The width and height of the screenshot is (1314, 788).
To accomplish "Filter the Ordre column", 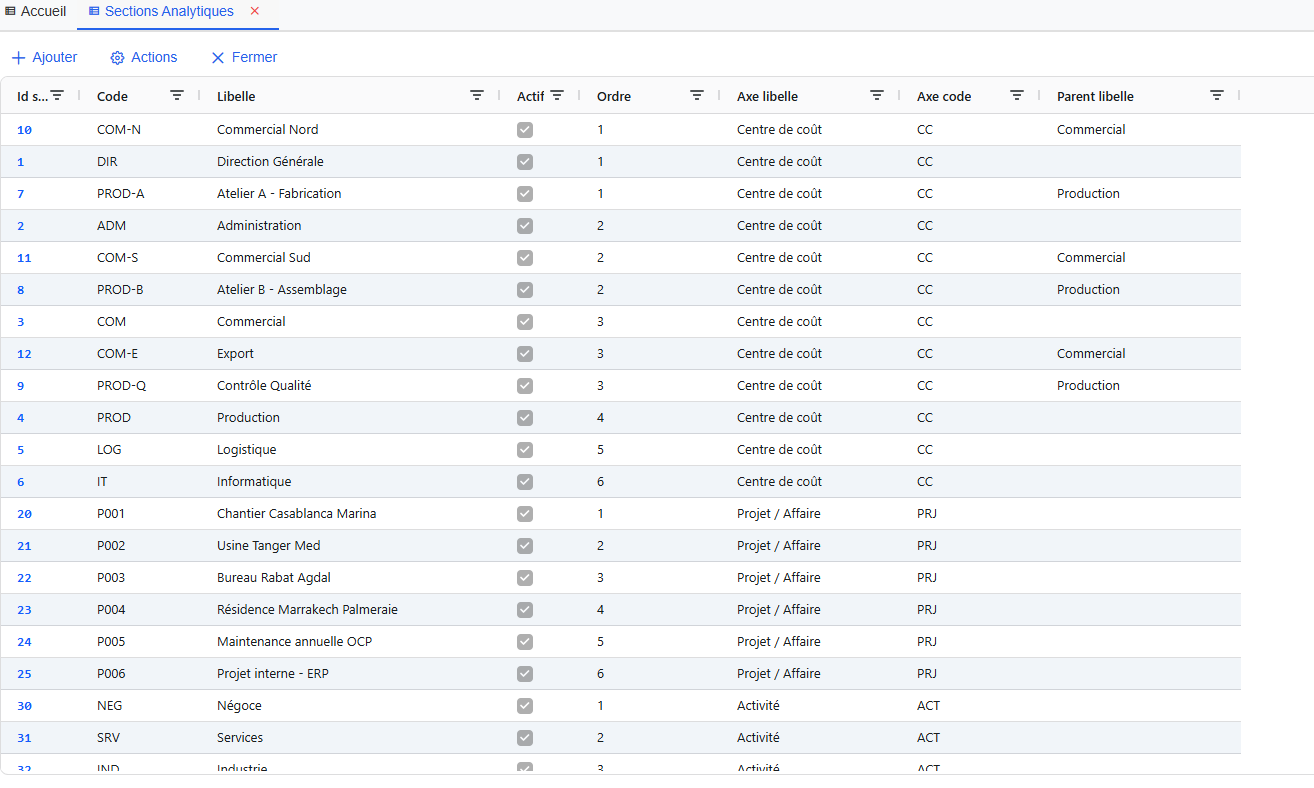I will point(697,95).
